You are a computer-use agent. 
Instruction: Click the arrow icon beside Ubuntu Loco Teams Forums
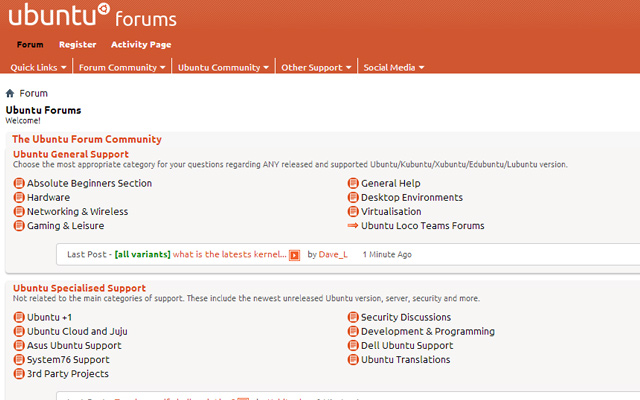coord(352,226)
